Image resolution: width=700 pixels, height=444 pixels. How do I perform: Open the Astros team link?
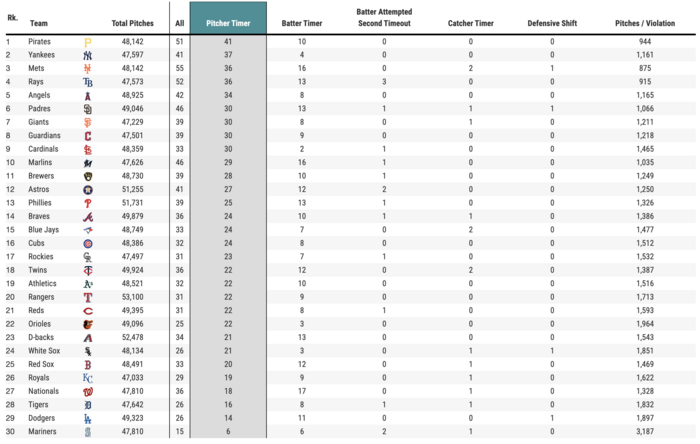[41, 189]
